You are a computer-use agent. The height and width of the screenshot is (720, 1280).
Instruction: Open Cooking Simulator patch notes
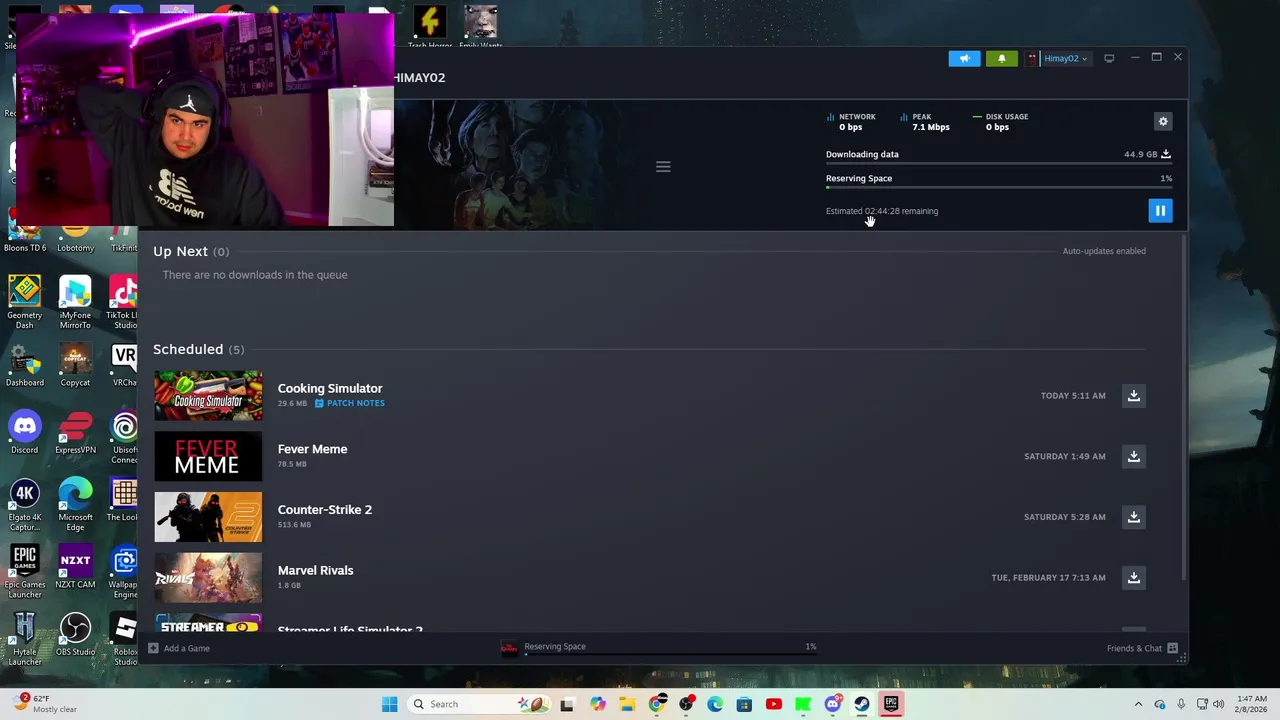pyautogui.click(x=349, y=403)
